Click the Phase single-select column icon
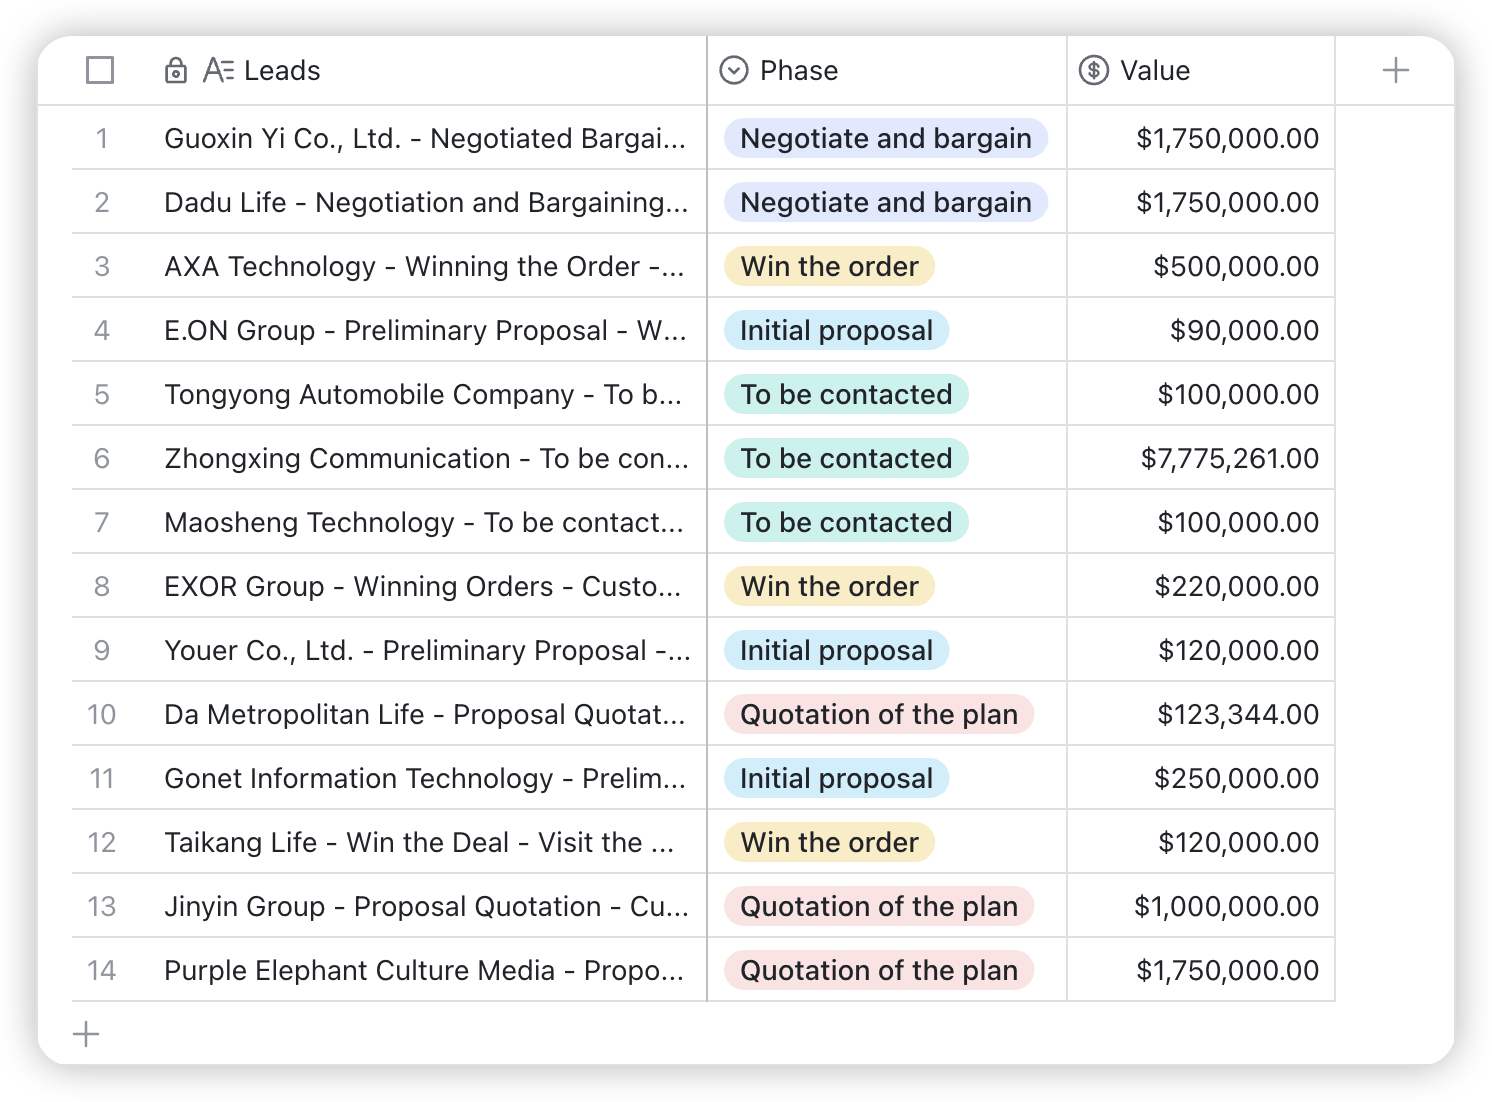The width and height of the screenshot is (1492, 1102). [x=734, y=70]
